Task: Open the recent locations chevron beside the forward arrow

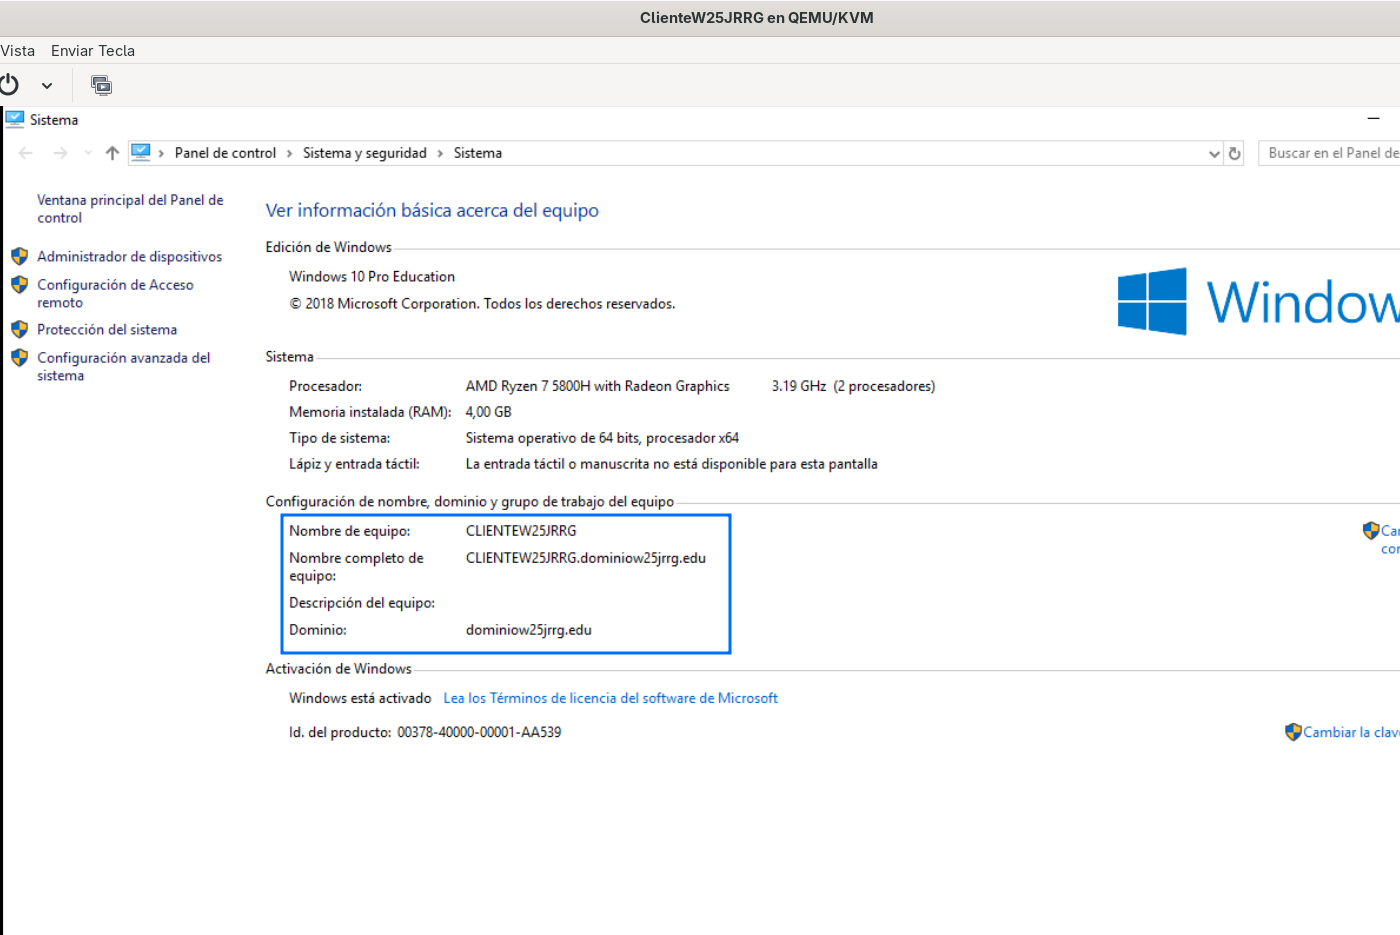Action: click(x=88, y=153)
